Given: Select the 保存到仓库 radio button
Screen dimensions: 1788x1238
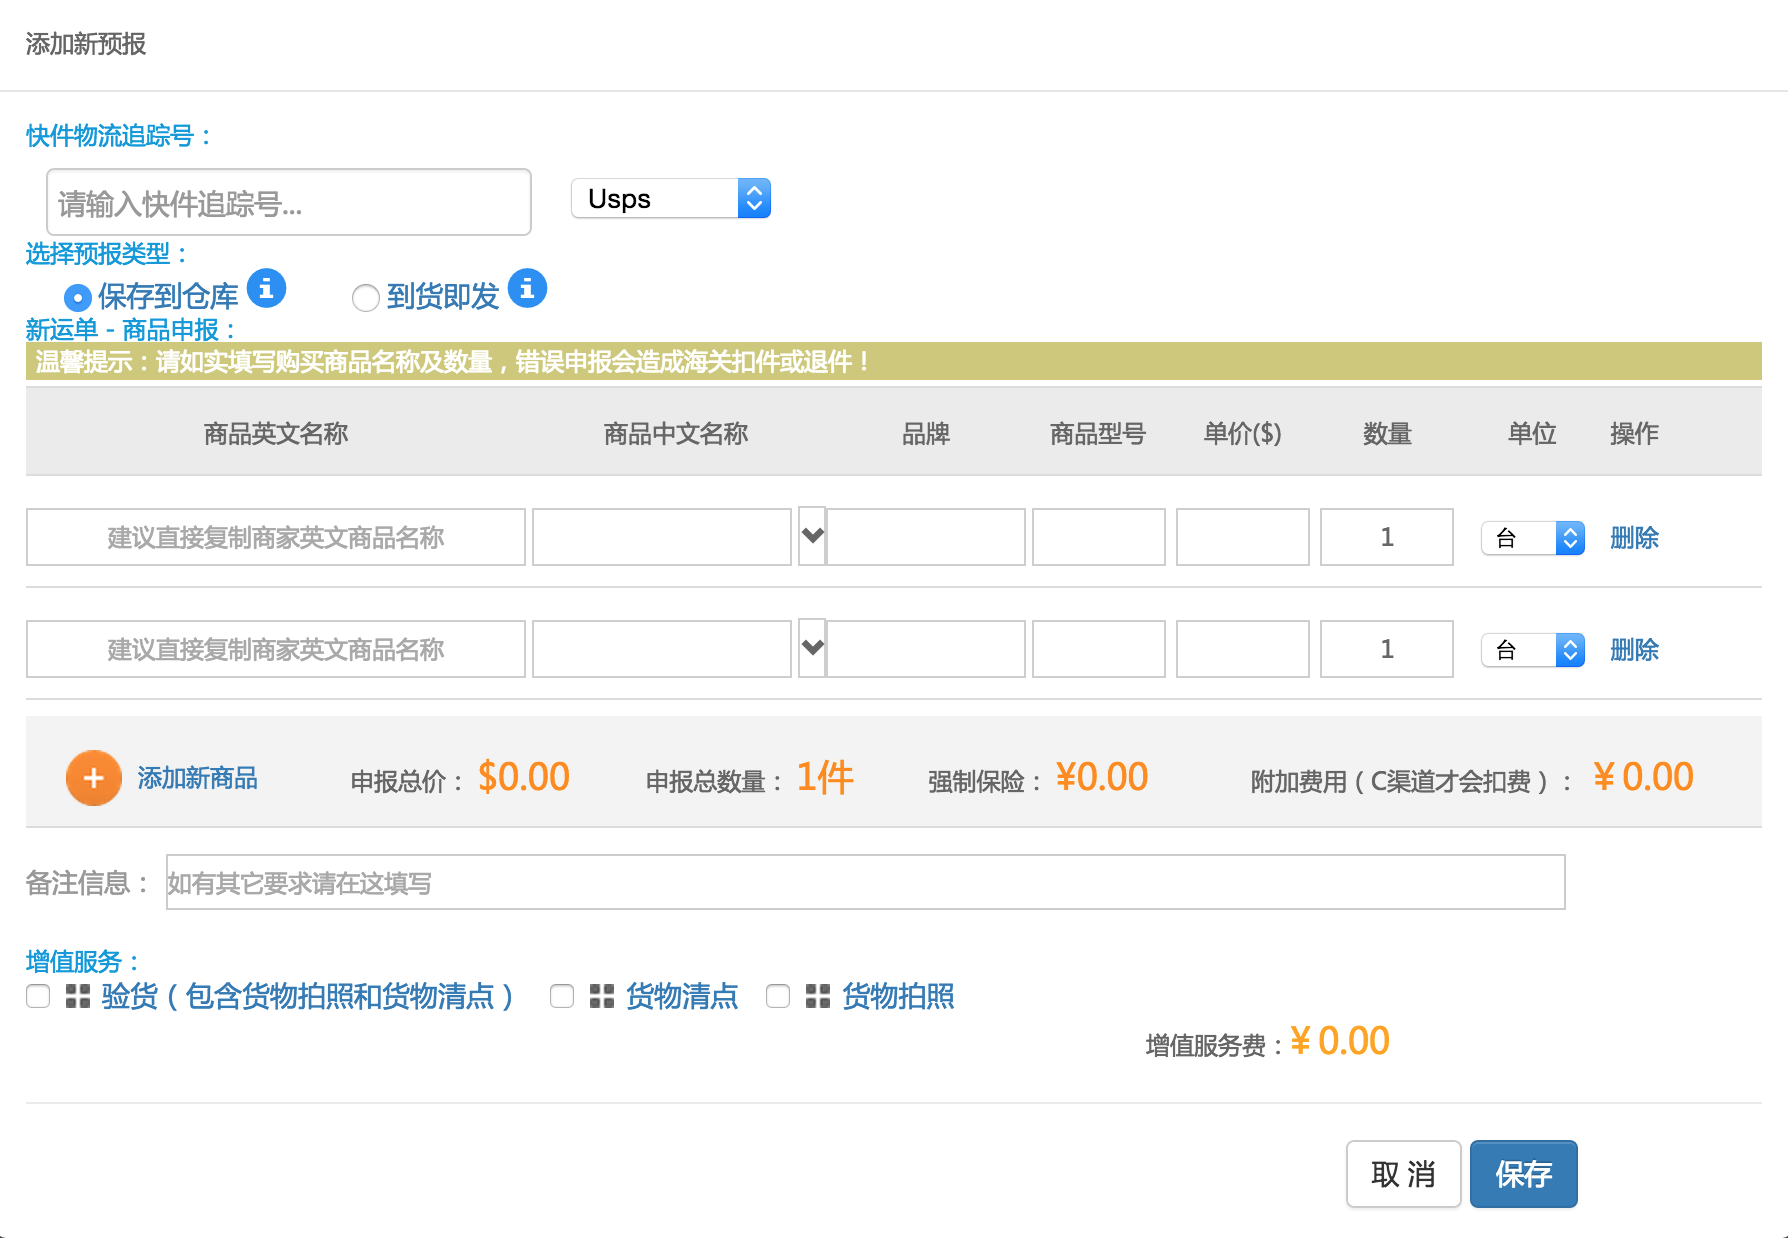Looking at the screenshot, I should [78, 298].
